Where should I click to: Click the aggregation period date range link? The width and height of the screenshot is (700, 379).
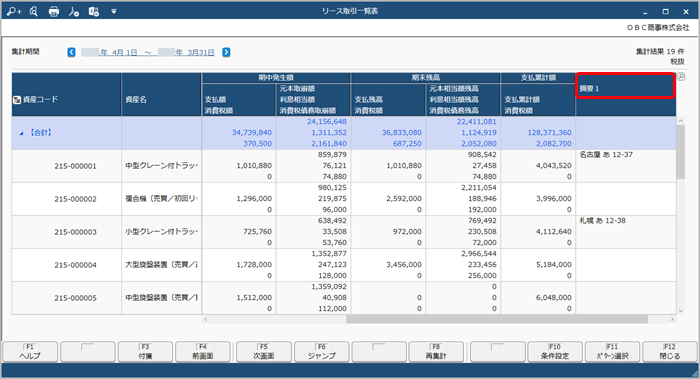tap(148, 52)
